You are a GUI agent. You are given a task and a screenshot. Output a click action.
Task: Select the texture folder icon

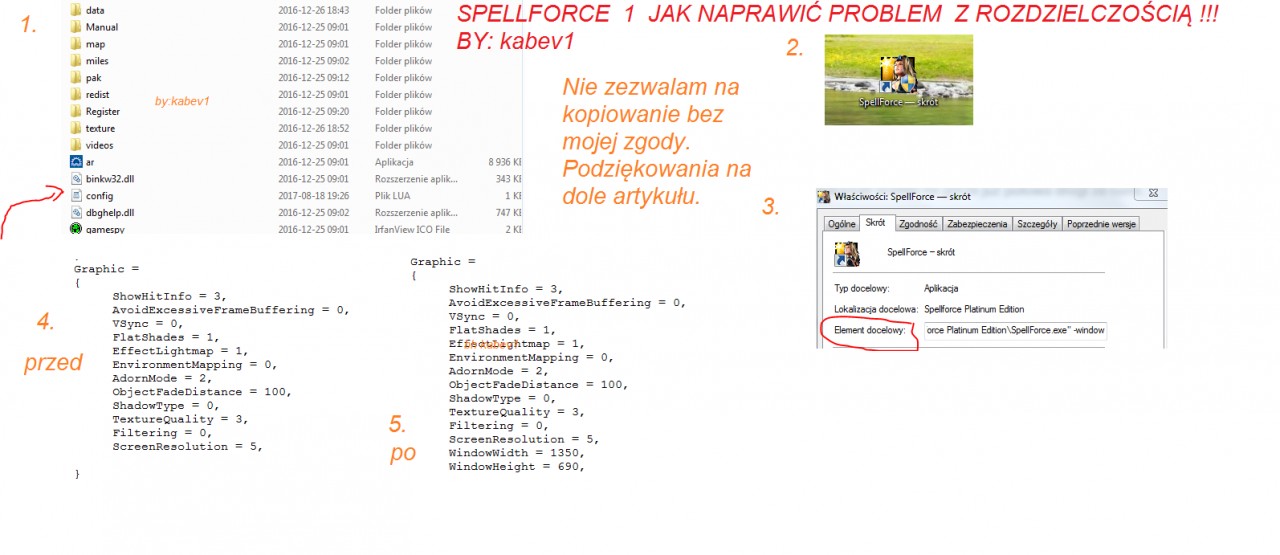[76, 128]
